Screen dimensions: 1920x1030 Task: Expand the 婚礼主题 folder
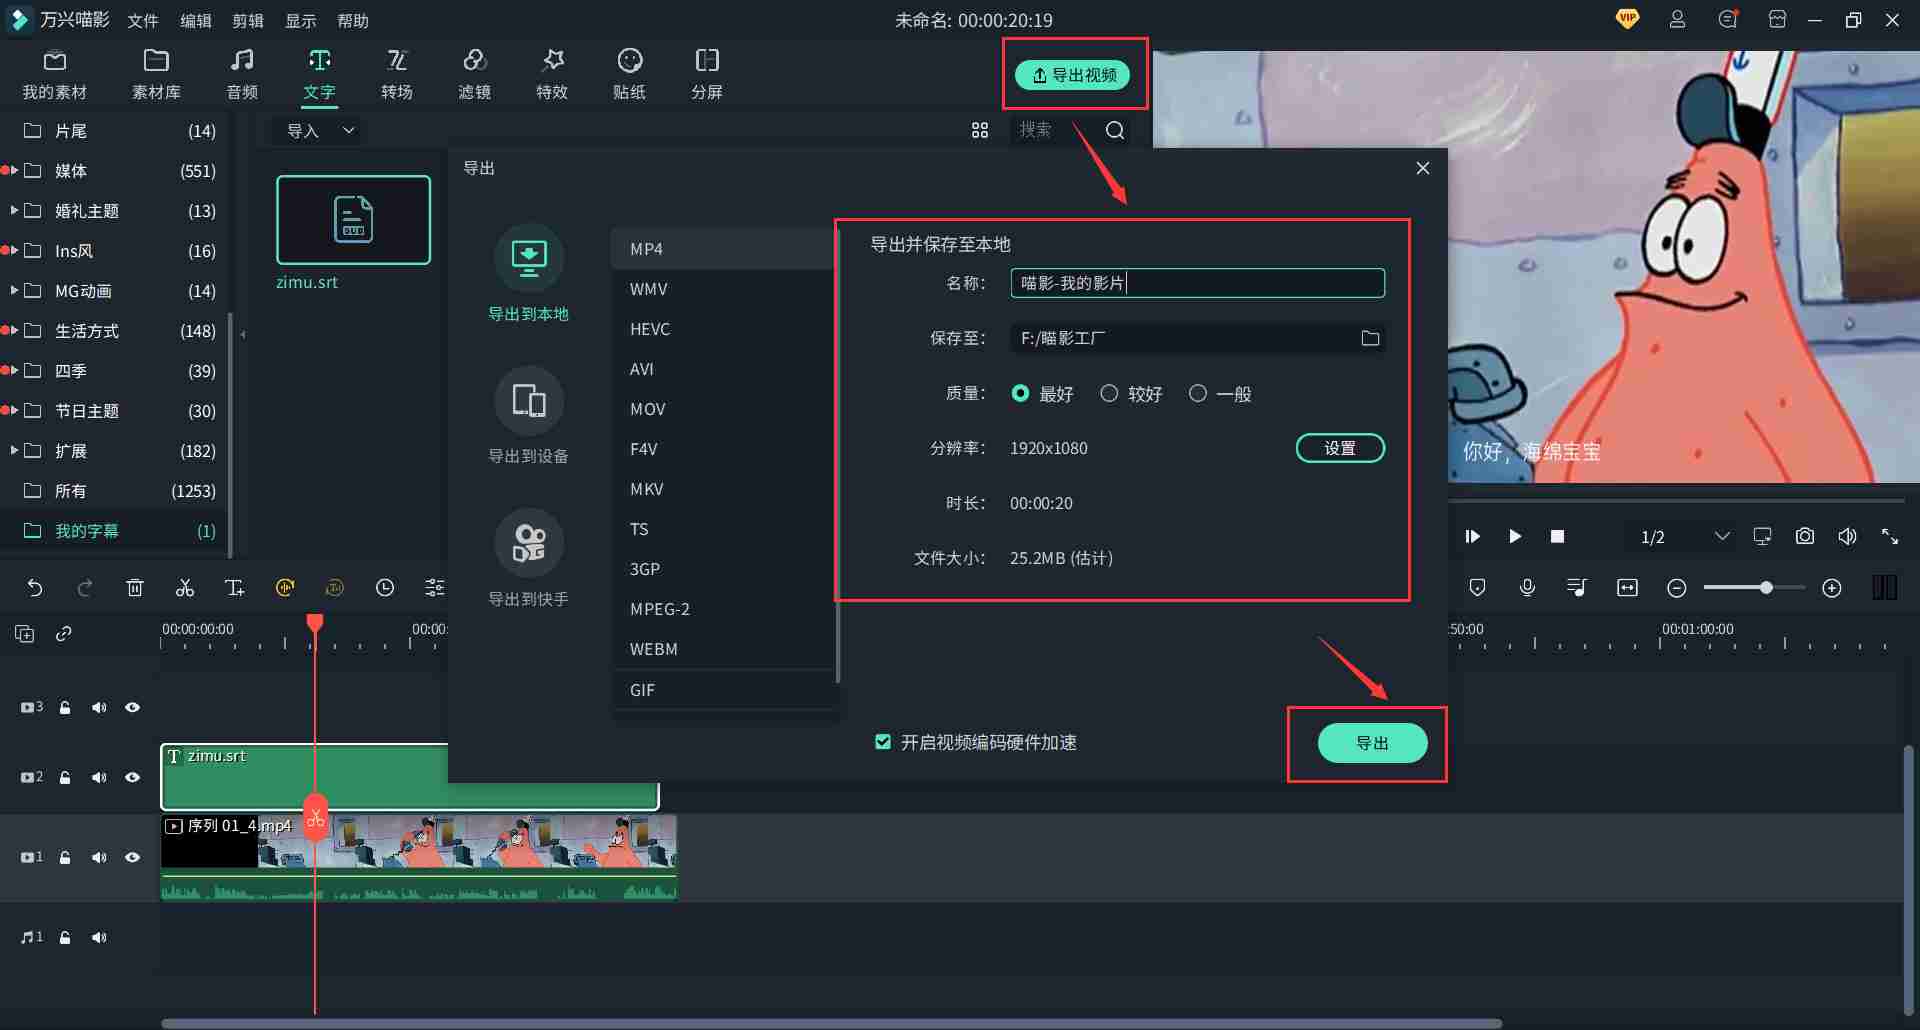14,210
